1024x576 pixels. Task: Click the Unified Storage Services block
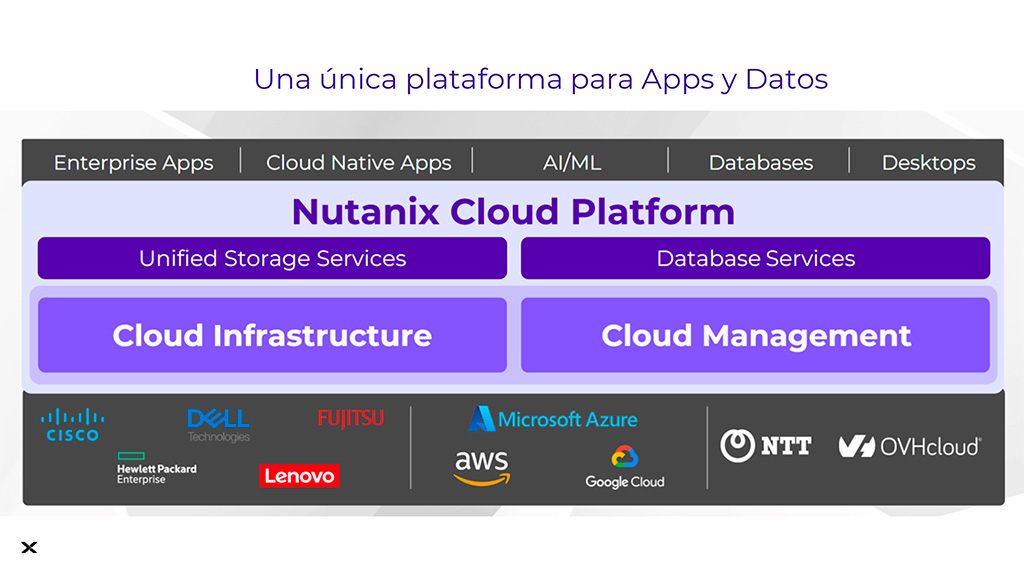point(272,259)
